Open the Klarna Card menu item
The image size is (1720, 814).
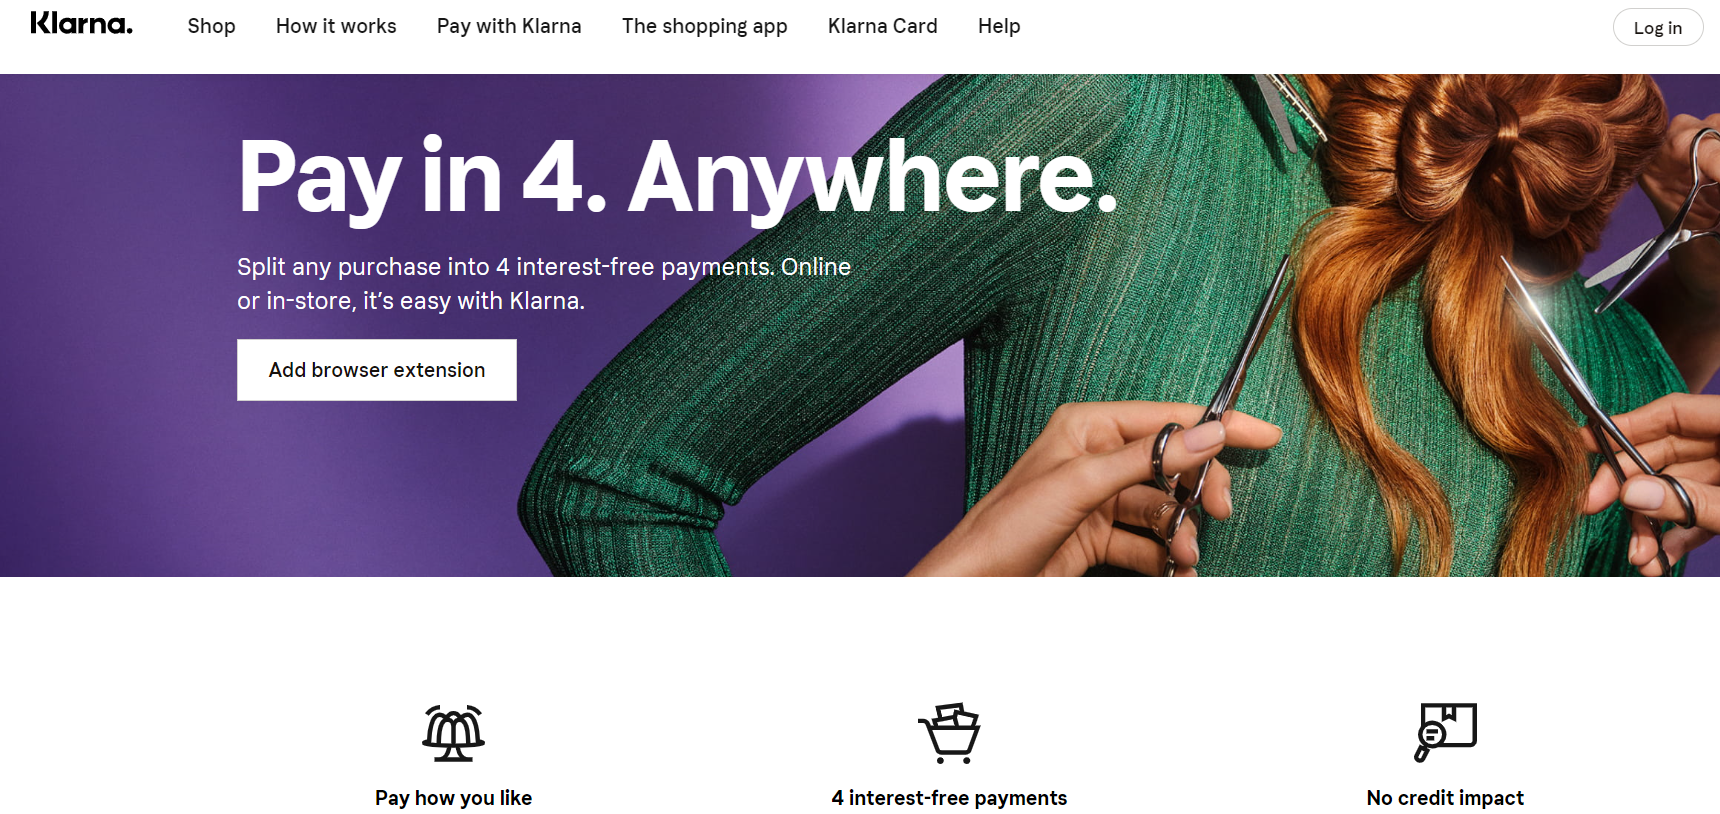(882, 26)
